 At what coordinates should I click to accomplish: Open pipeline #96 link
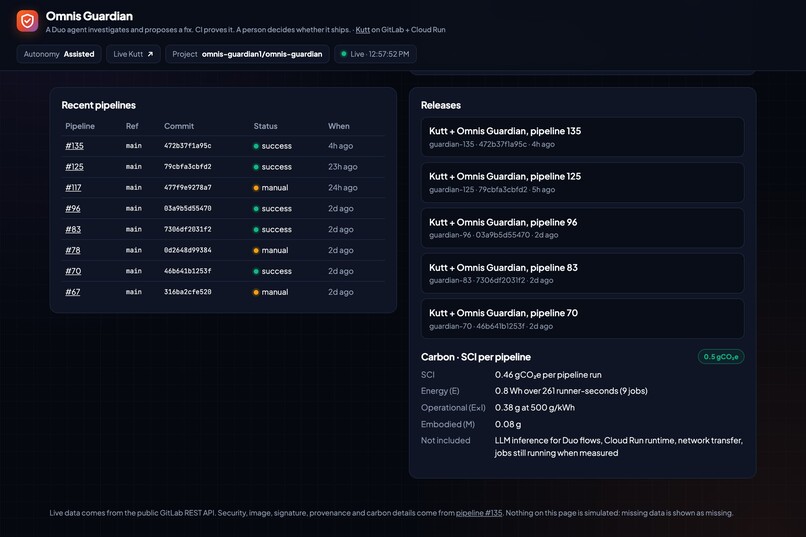click(72, 209)
